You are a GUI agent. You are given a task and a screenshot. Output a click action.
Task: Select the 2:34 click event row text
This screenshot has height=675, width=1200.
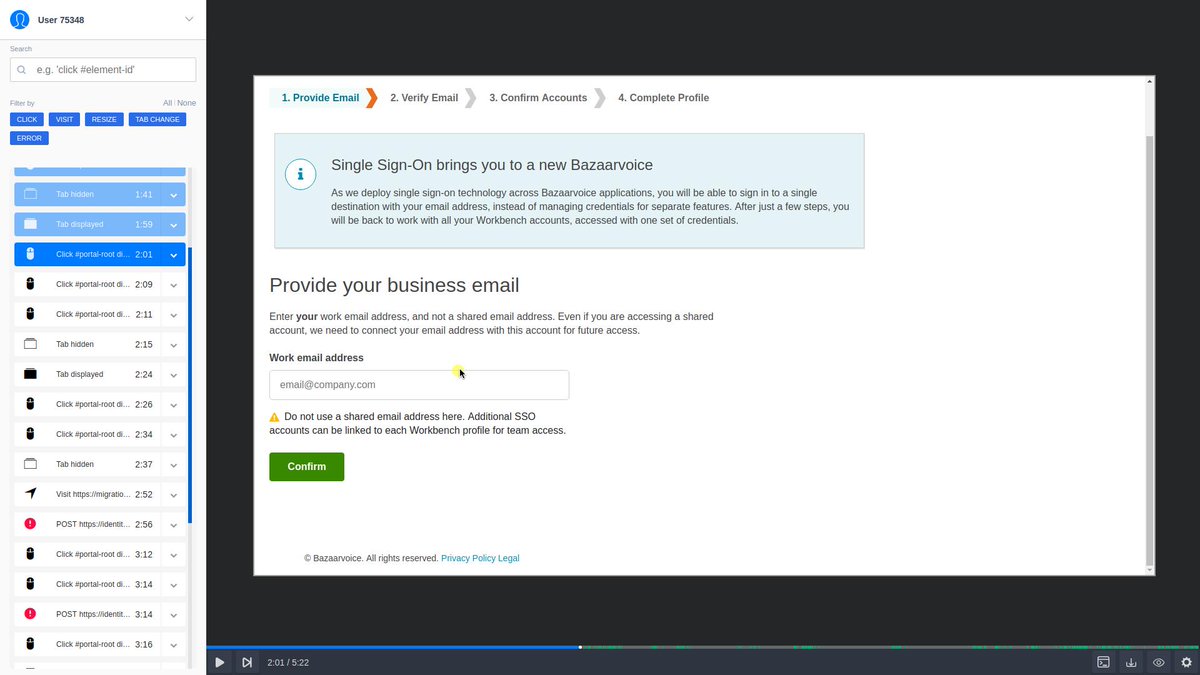click(93, 434)
